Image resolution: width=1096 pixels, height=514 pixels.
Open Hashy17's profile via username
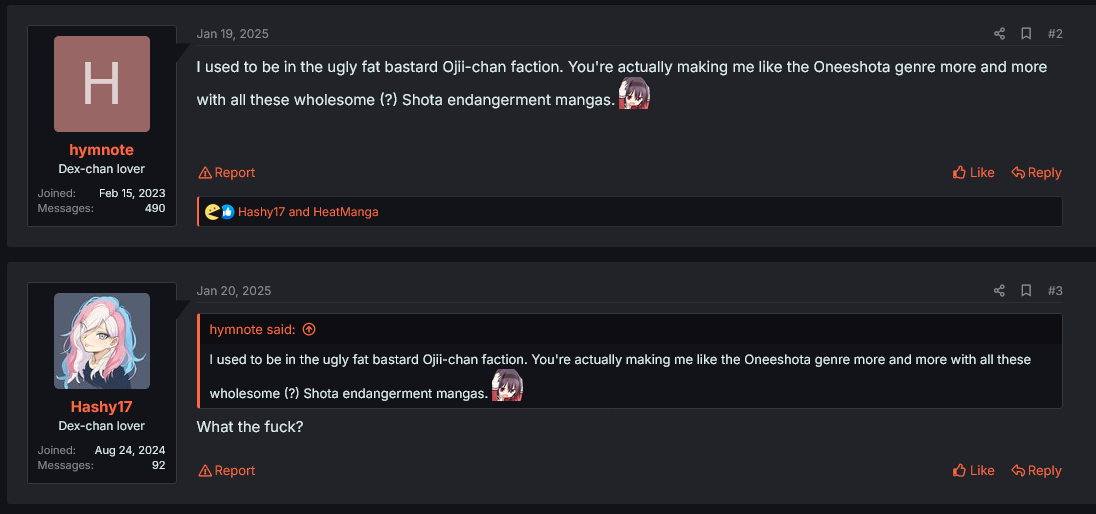pos(101,407)
